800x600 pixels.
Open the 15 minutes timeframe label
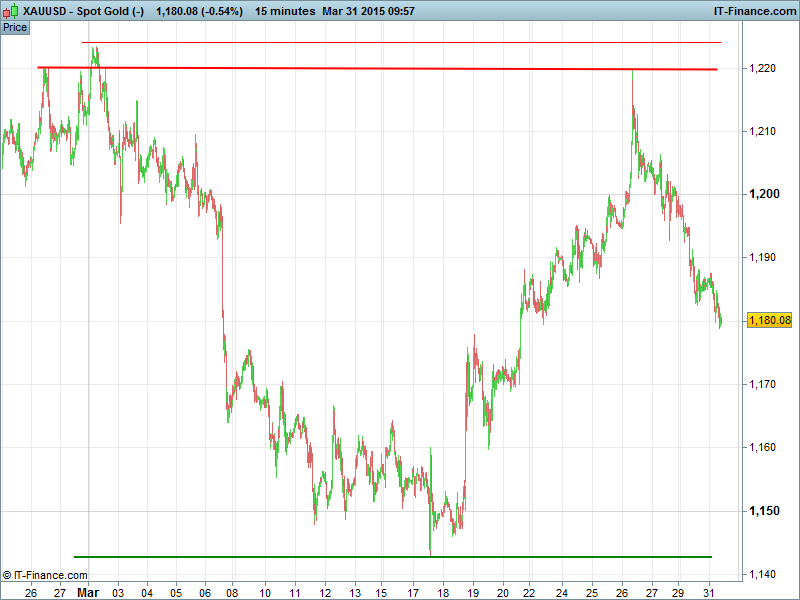tap(285, 11)
